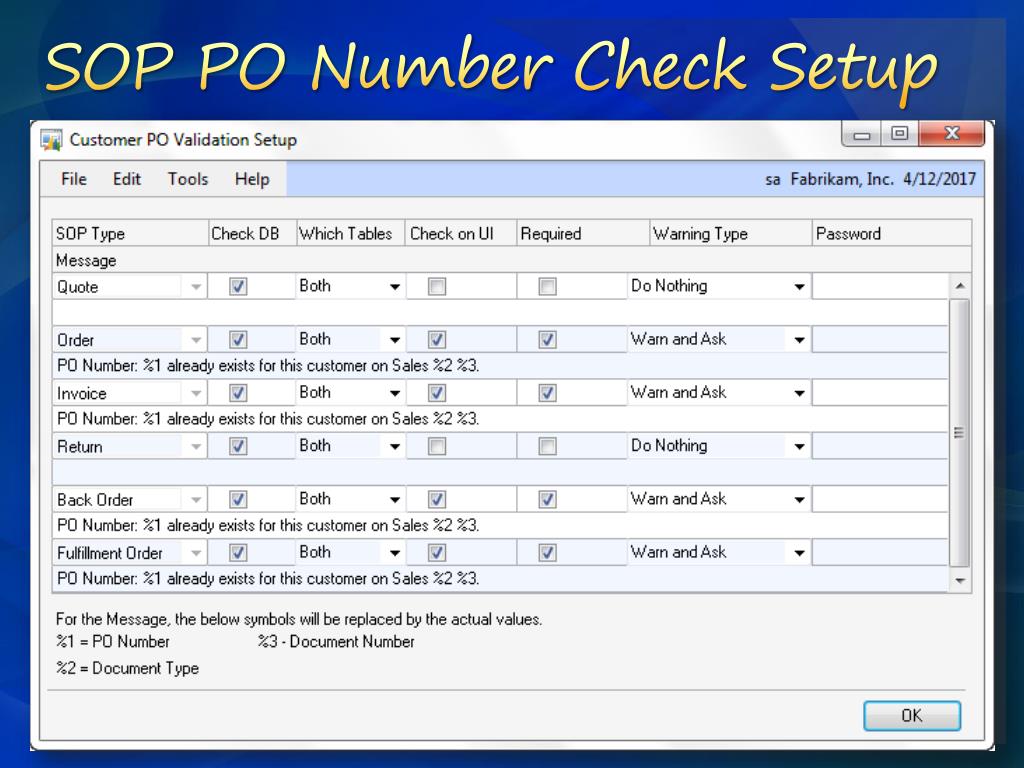Enable Check on UI for Return row
This screenshot has width=1024, height=768.
pos(437,446)
